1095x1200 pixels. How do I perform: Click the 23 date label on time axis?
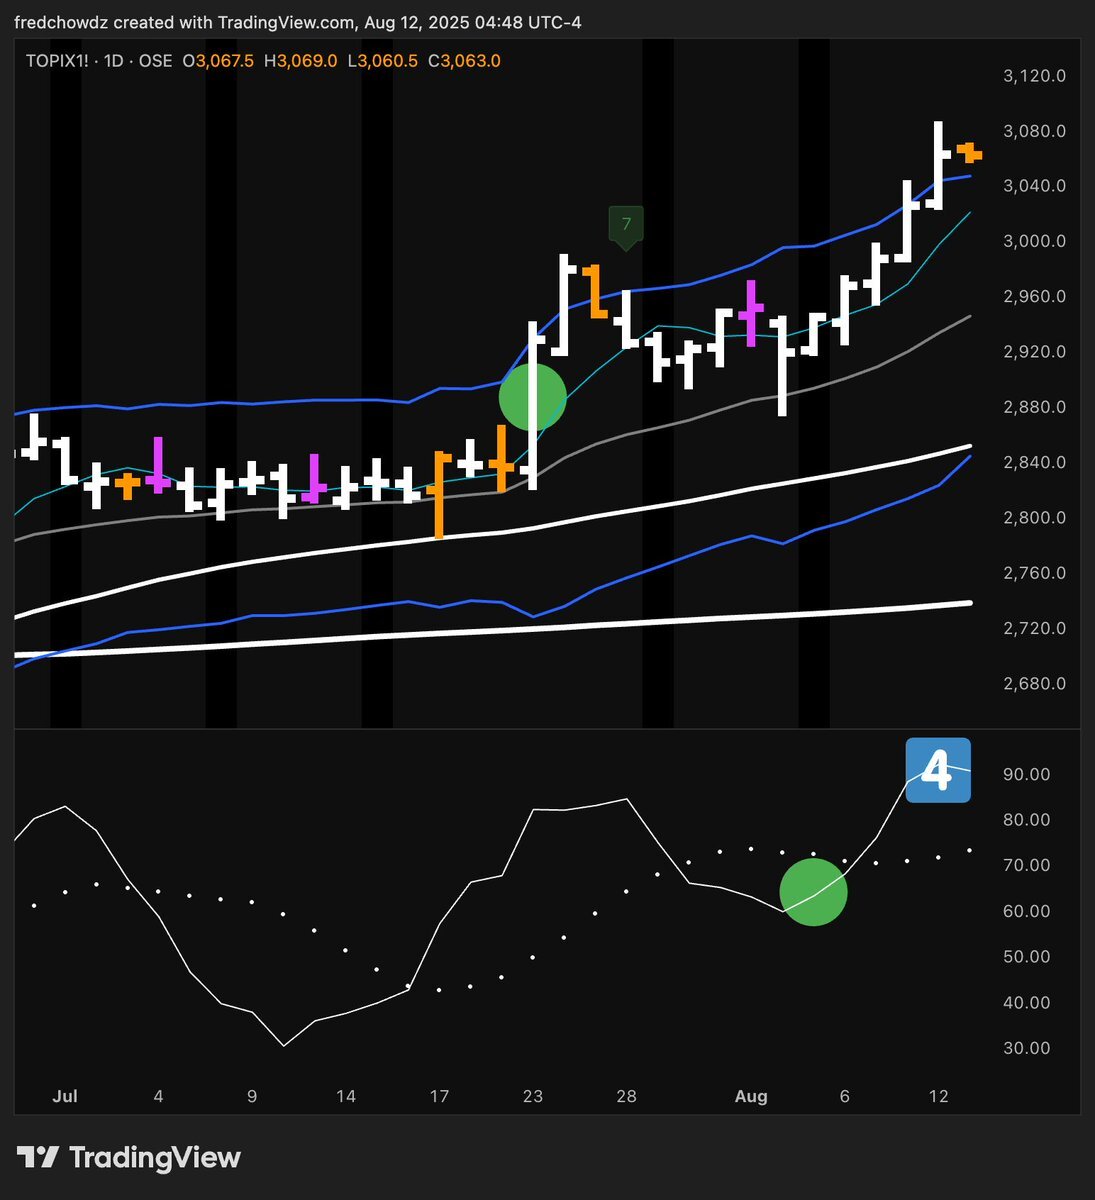pos(533,1096)
